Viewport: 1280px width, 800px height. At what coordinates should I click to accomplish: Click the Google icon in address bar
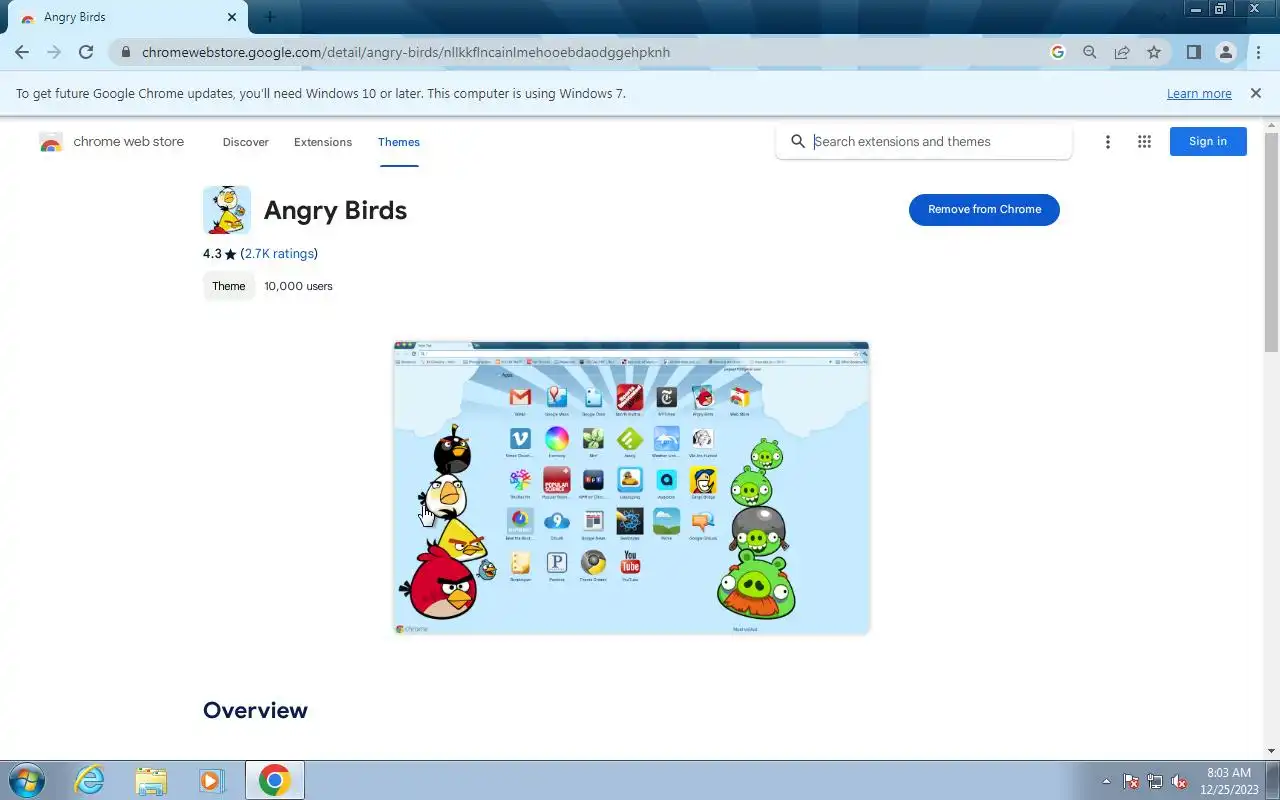pyautogui.click(x=1058, y=52)
